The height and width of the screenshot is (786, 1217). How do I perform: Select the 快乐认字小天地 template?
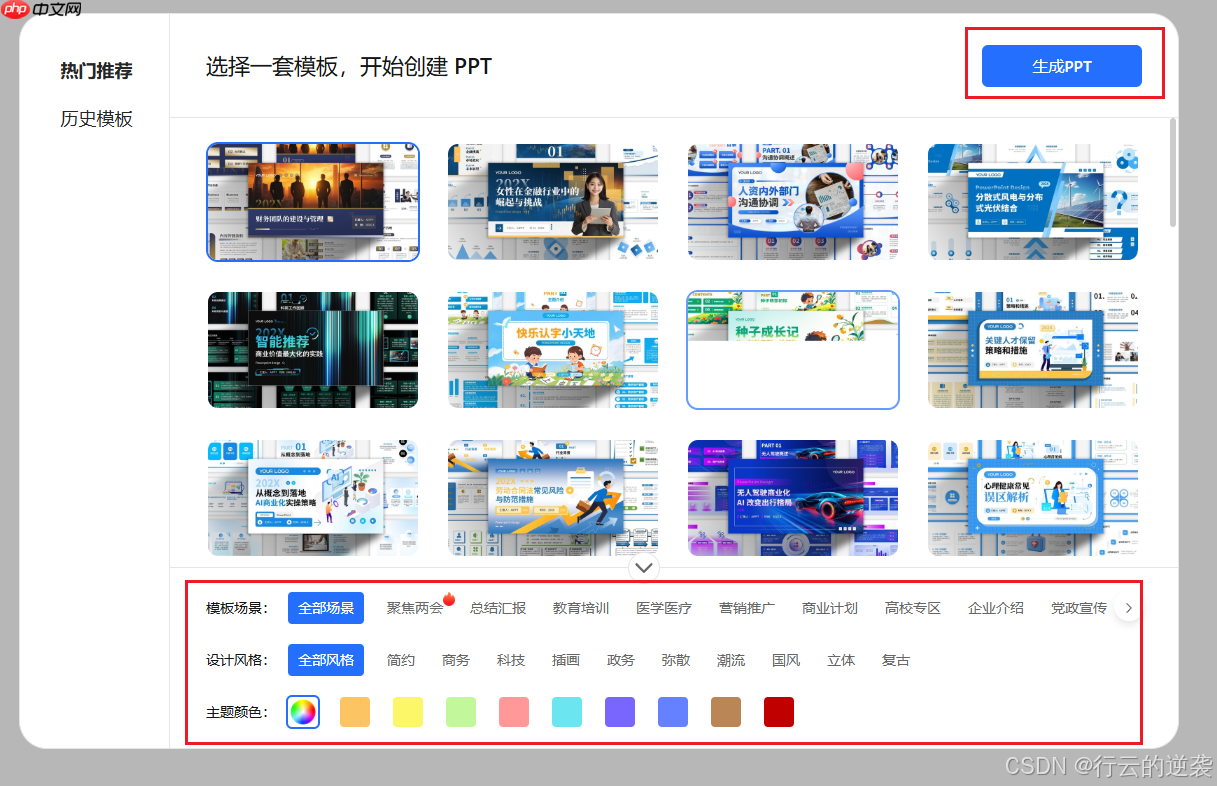click(x=552, y=350)
